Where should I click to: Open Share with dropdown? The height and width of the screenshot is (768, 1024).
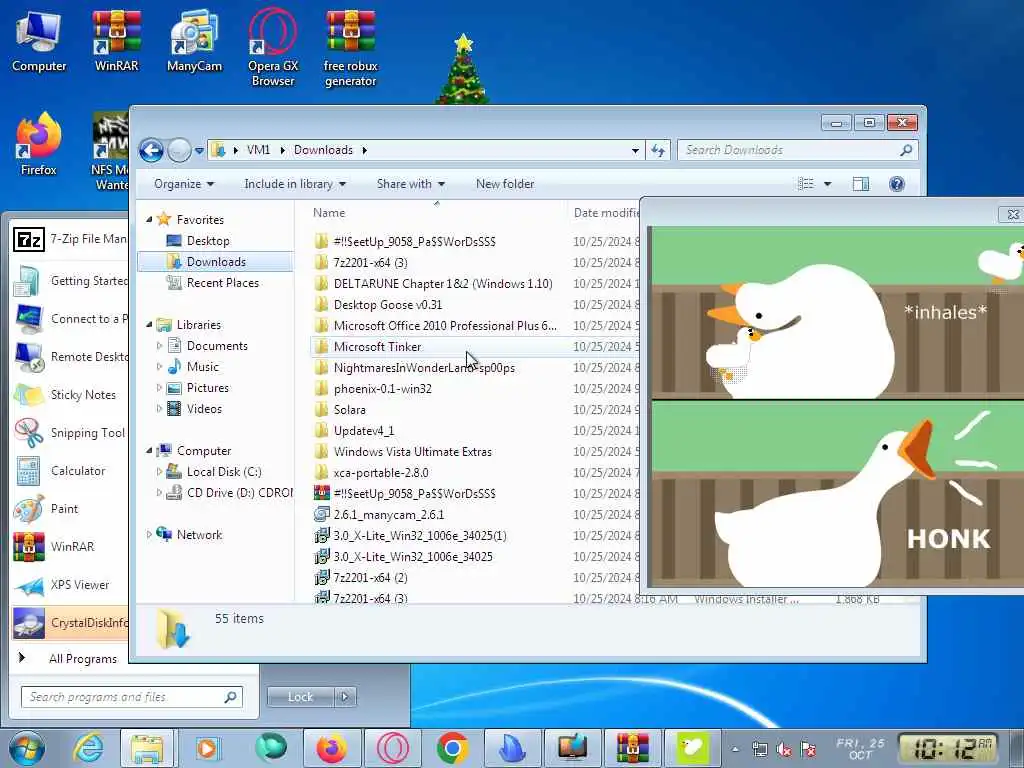pyautogui.click(x=410, y=184)
